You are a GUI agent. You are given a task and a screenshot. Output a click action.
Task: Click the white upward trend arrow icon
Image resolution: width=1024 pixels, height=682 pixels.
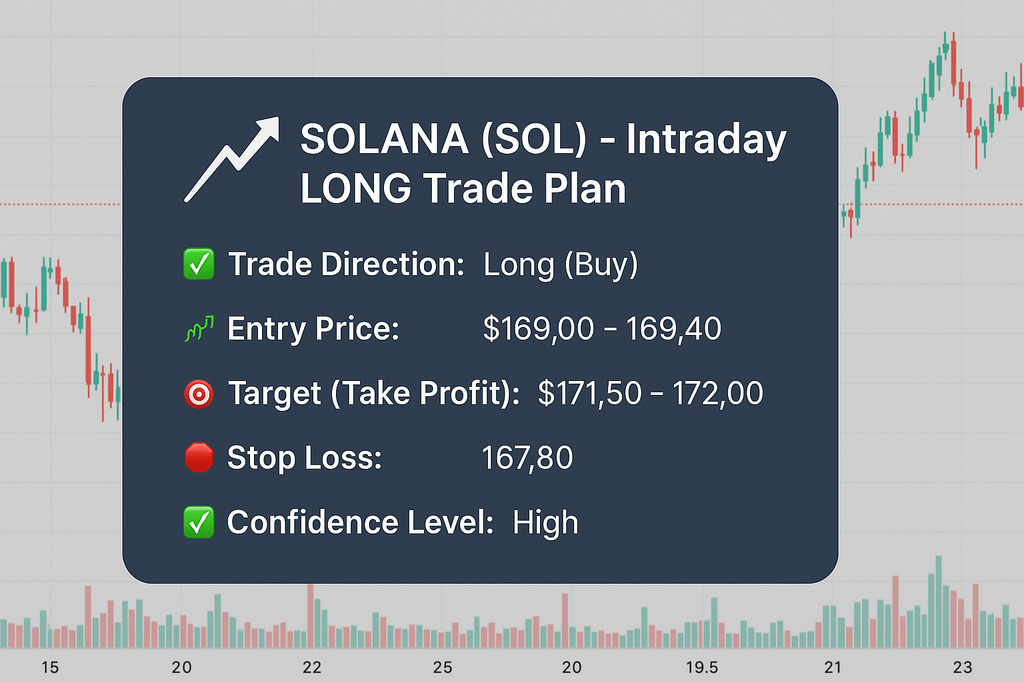232,159
